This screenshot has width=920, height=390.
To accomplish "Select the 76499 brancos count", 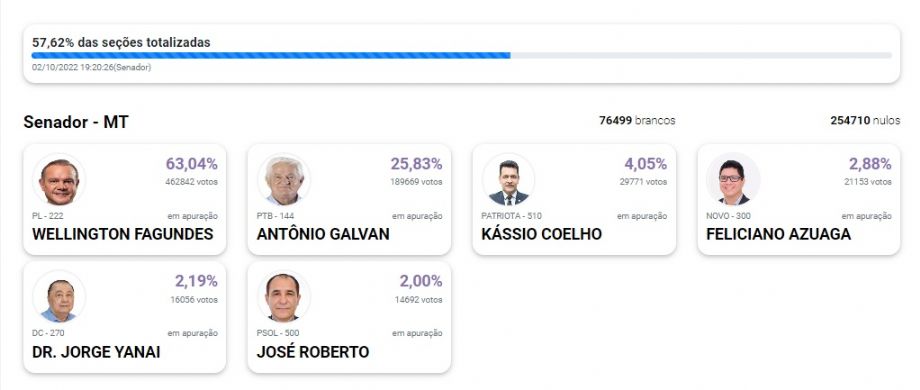I will (637, 120).
